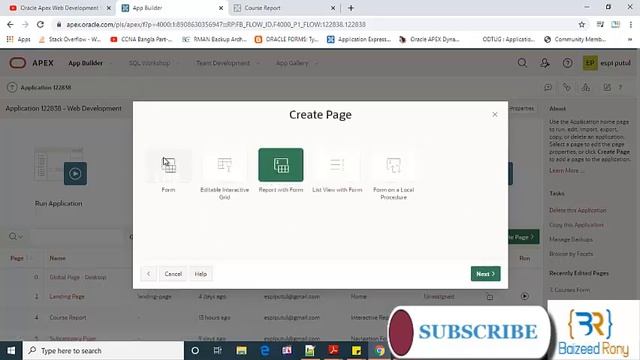Go back in browser history
The height and width of the screenshot is (360, 640).
[x=10, y=24]
